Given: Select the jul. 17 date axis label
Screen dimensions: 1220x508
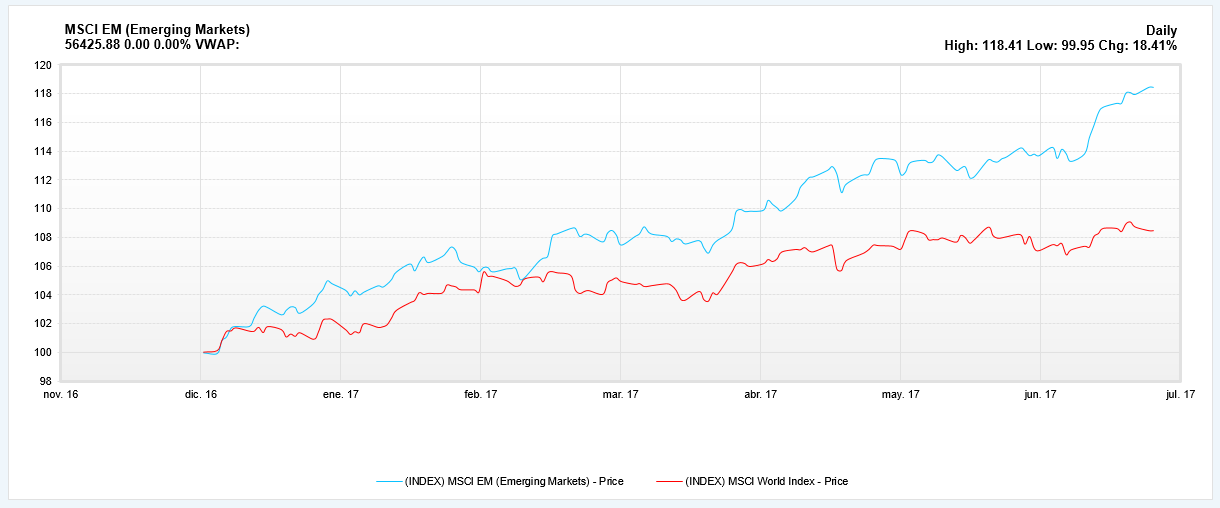Looking at the screenshot, I should [1180, 394].
